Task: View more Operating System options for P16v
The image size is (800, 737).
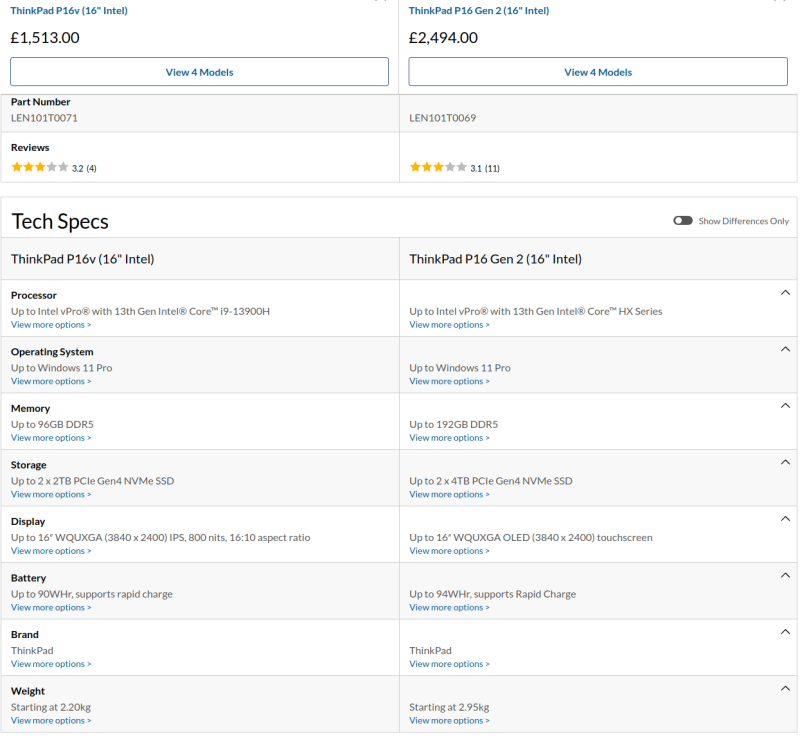Action: (x=51, y=382)
